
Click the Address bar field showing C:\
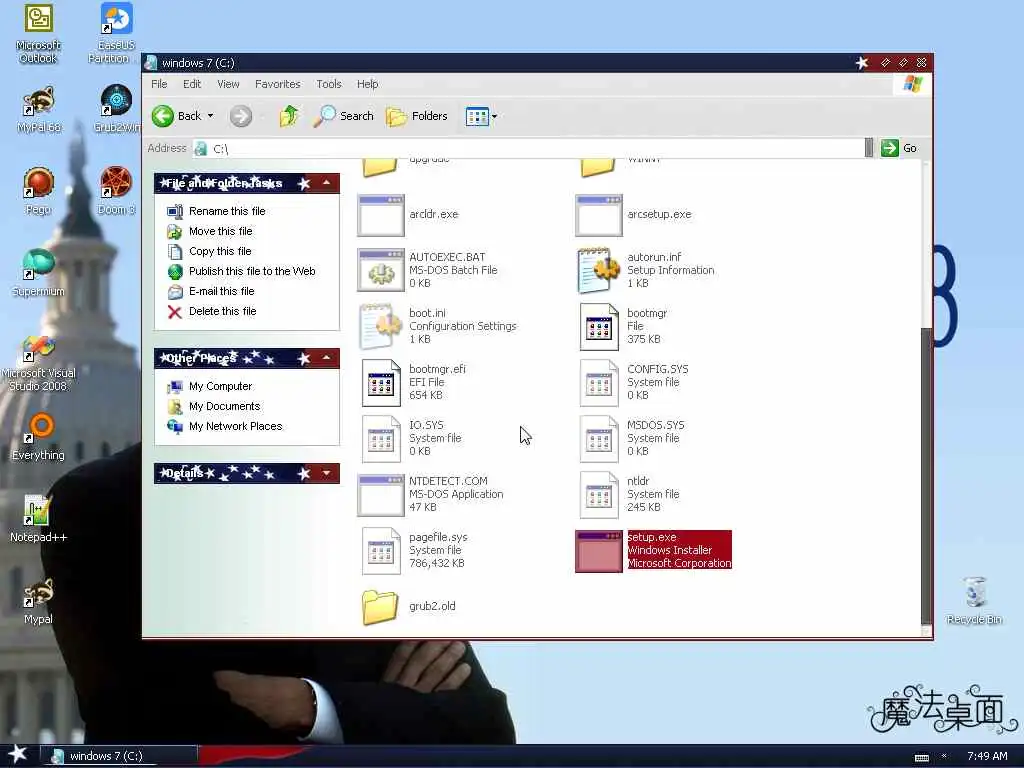(x=529, y=148)
